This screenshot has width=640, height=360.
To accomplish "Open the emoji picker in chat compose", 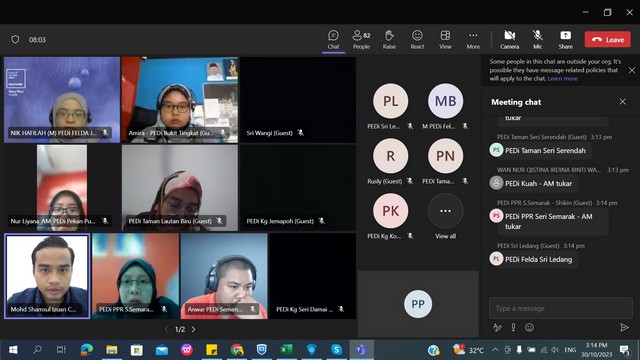I will [529, 327].
